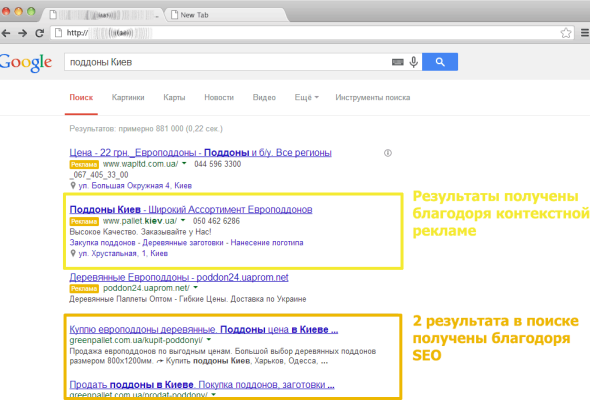
Task: Open the Ещё dropdown menu
Action: 306,97
